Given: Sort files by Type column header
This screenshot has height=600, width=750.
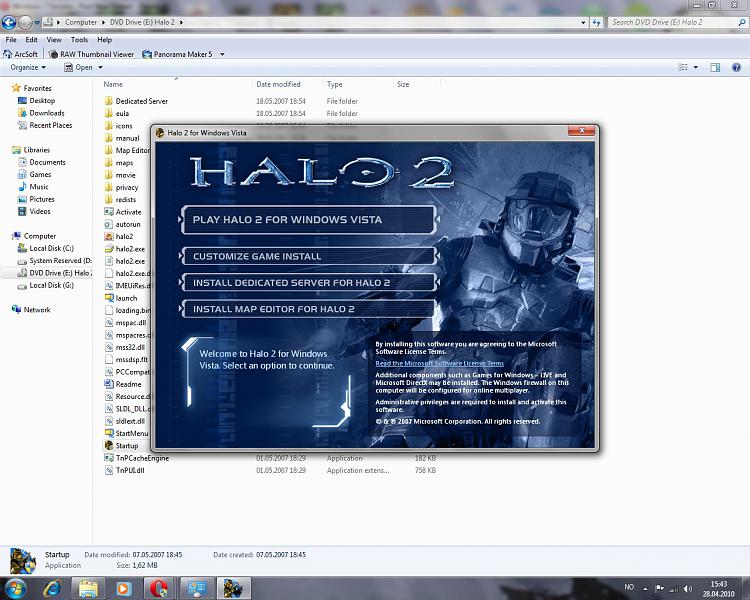Looking at the screenshot, I should click(335, 84).
